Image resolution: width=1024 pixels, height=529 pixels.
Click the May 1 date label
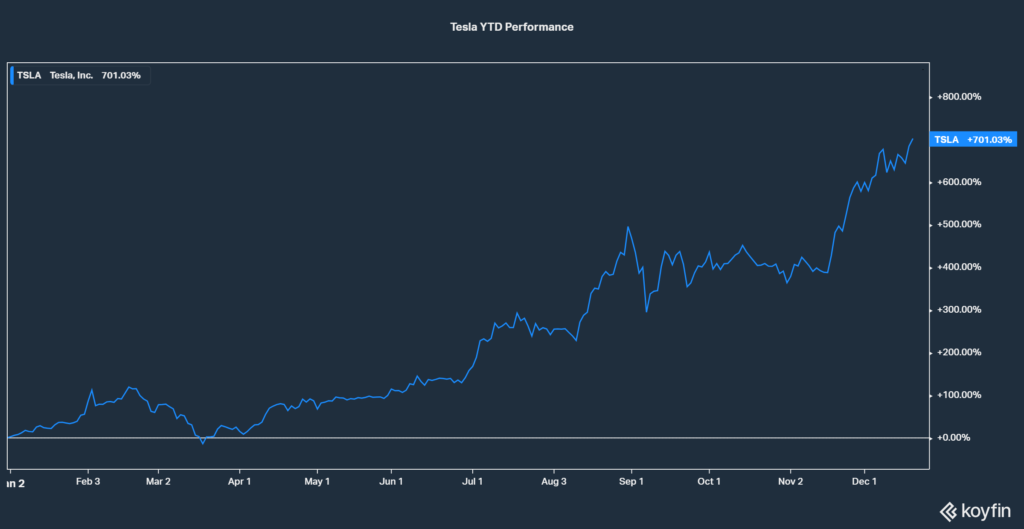(x=317, y=482)
